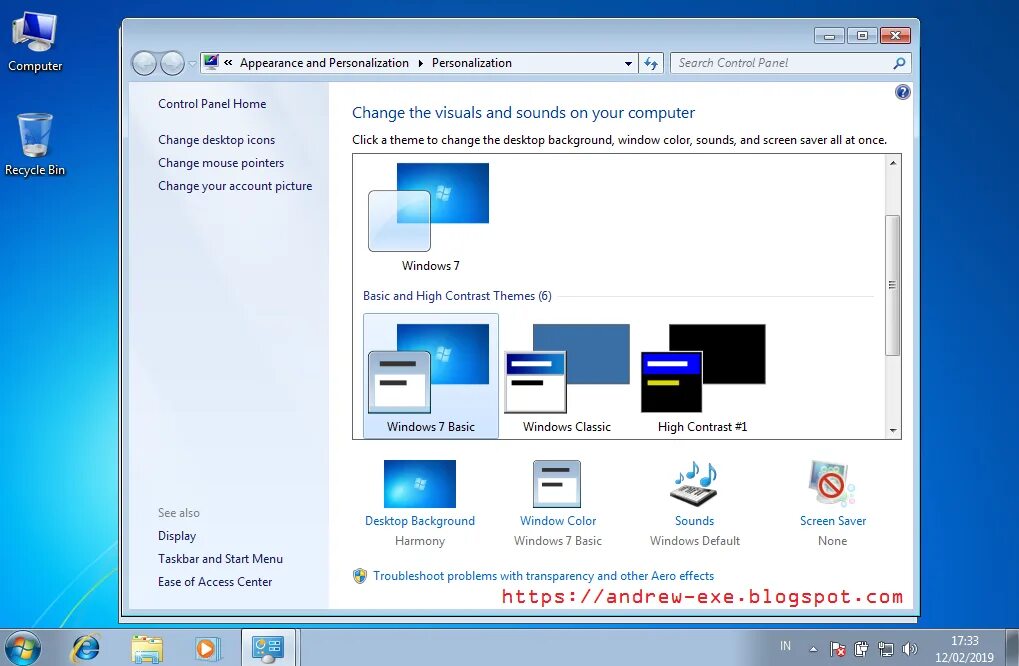The width and height of the screenshot is (1019, 666).
Task: Click the theme list scrollbar thumb
Action: [x=893, y=285]
